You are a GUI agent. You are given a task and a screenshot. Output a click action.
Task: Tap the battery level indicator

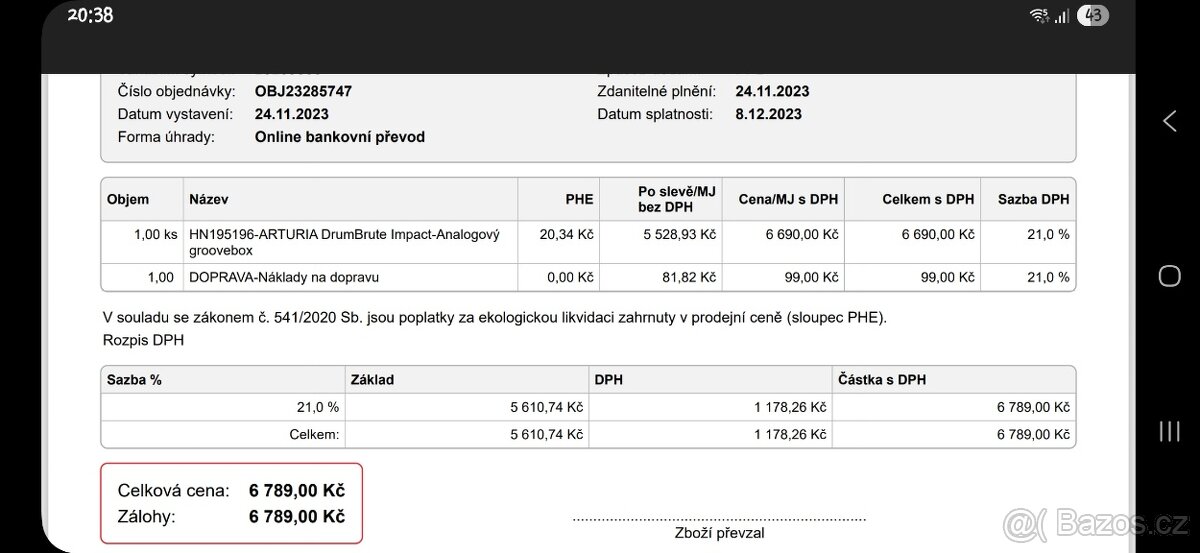(x=1093, y=15)
